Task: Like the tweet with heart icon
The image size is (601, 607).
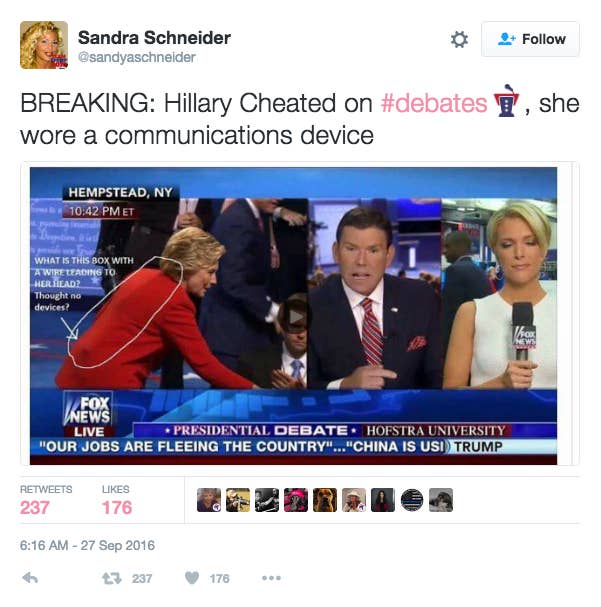Action: [x=192, y=578]
